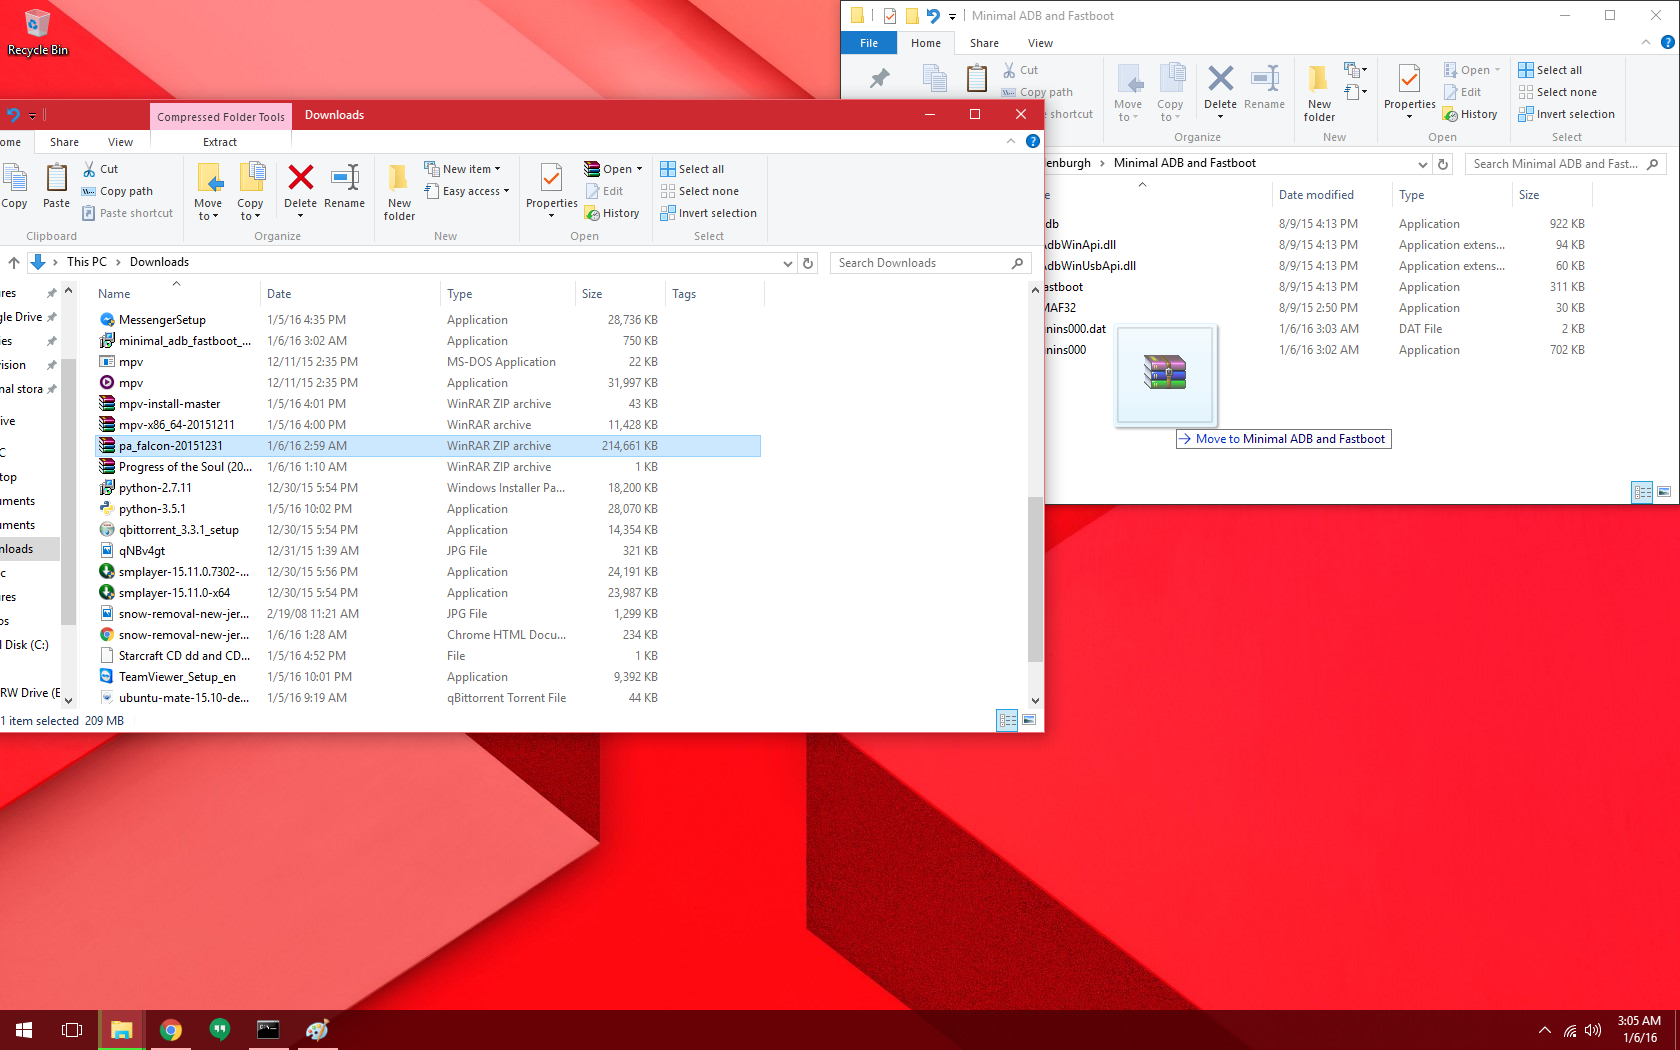Open Hangouts from the taskbar
1680x1050 pixels.
pos(220,1030)
